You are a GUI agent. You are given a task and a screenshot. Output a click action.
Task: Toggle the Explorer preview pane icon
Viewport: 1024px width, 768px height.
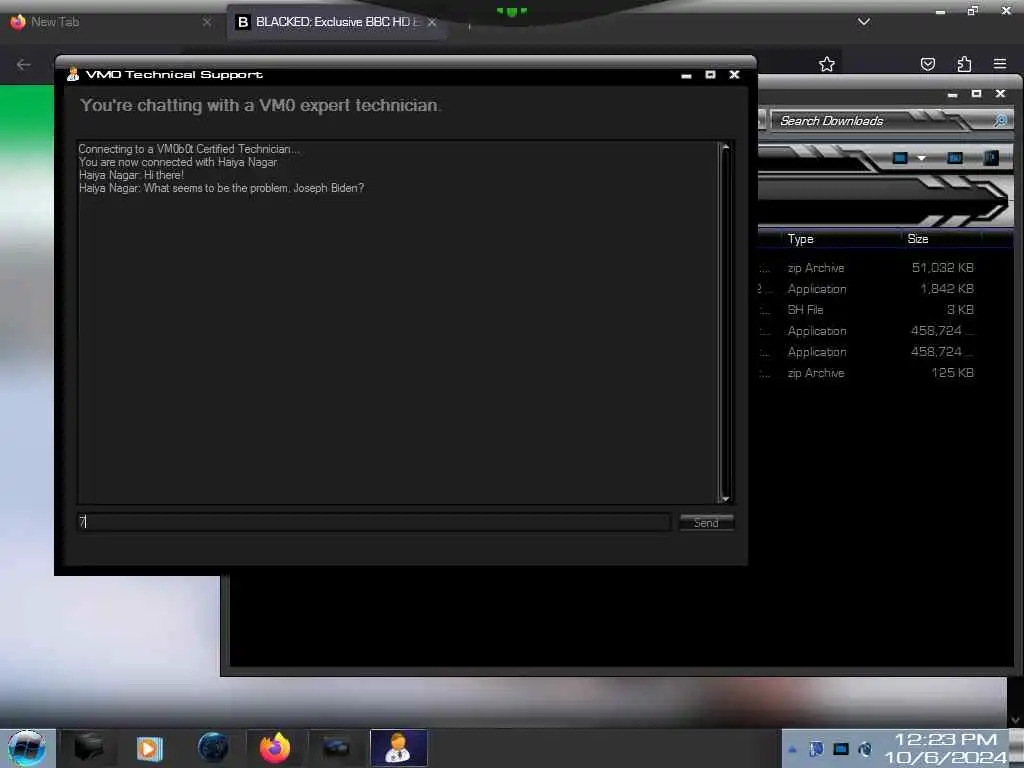(x=954, y=158)
